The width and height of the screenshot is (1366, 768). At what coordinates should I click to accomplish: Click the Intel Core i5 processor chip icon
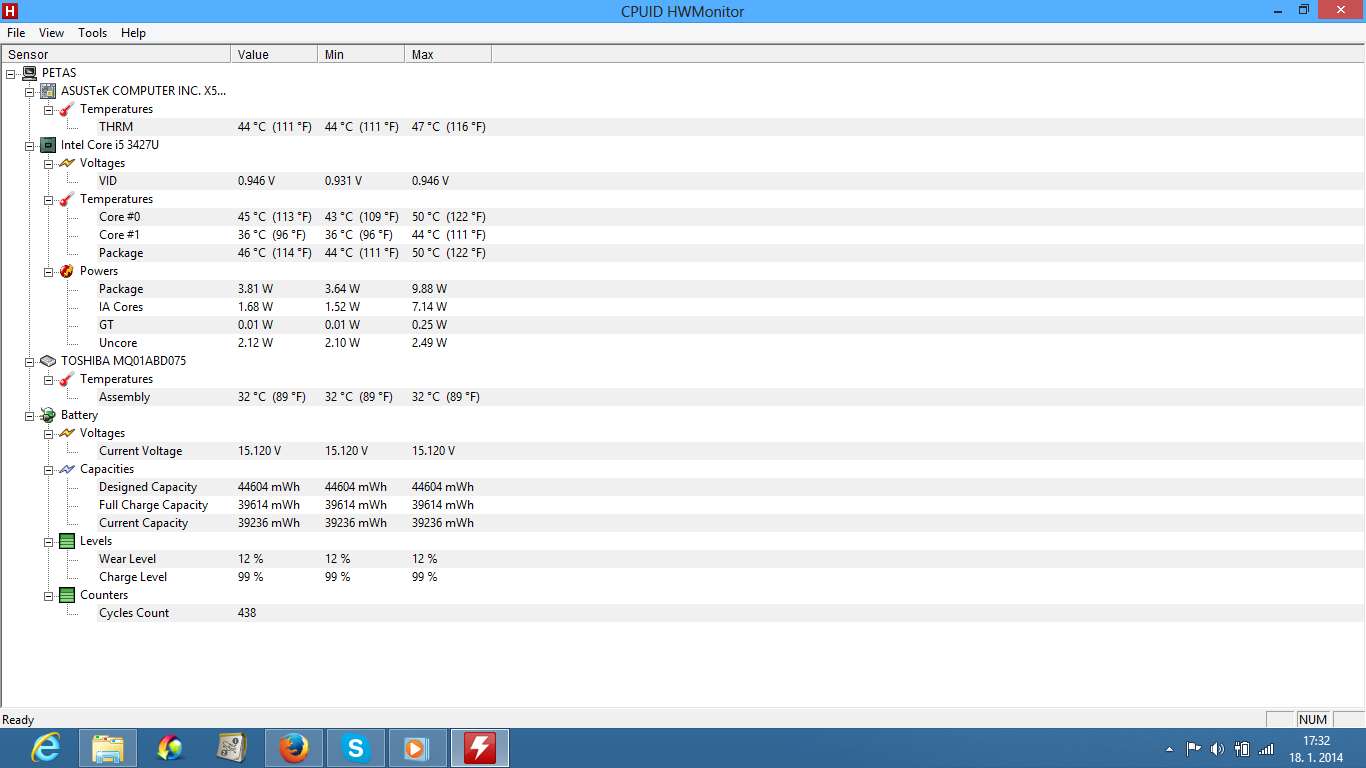point(48,145)
